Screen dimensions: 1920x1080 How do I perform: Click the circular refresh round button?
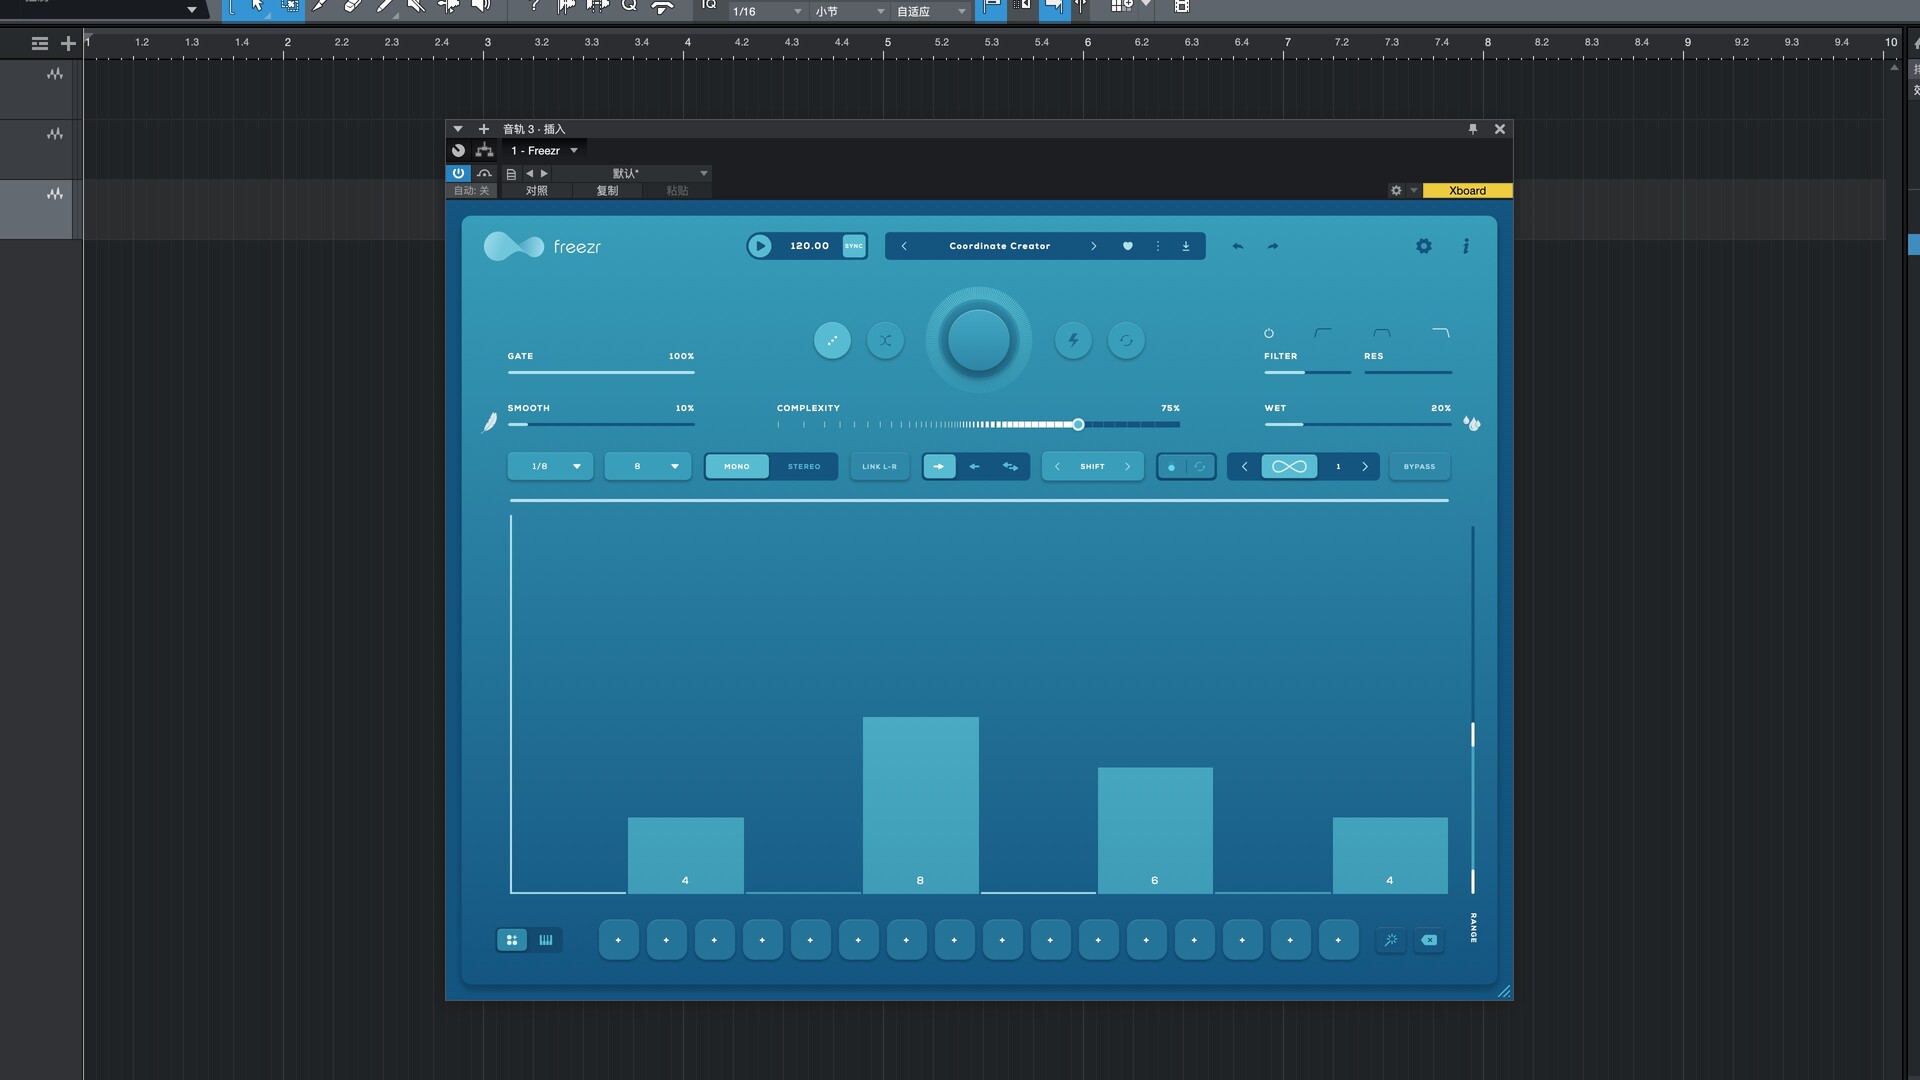[1126, 340]
